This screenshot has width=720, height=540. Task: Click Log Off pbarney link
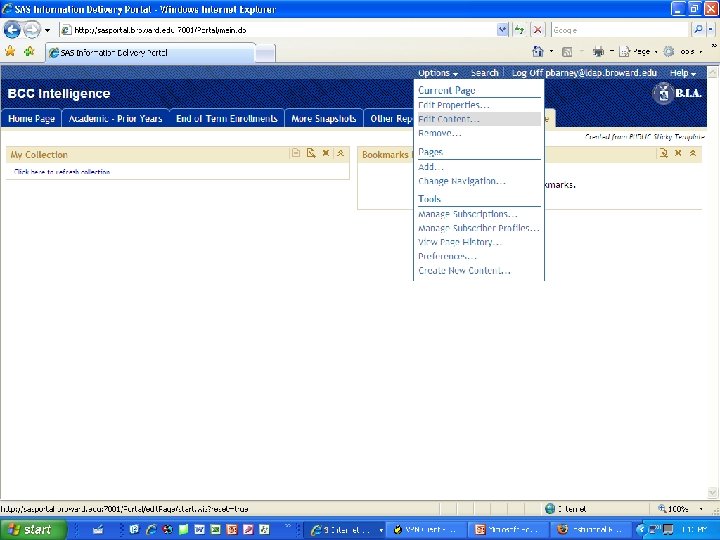pyautogui.click(x=584, y=73)
